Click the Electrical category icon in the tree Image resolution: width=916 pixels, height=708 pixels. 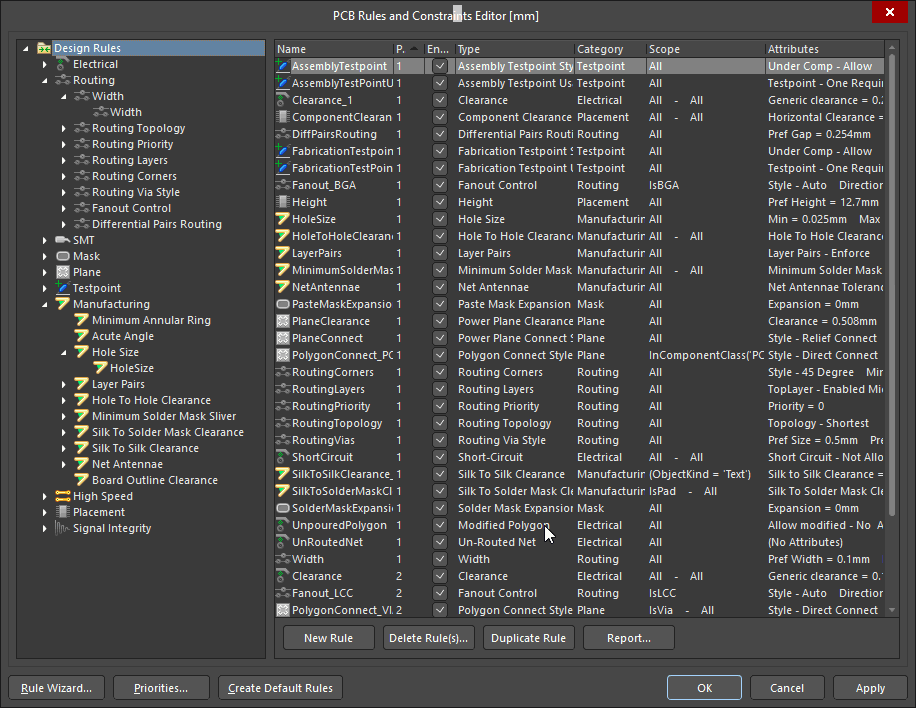coord(63,64)
